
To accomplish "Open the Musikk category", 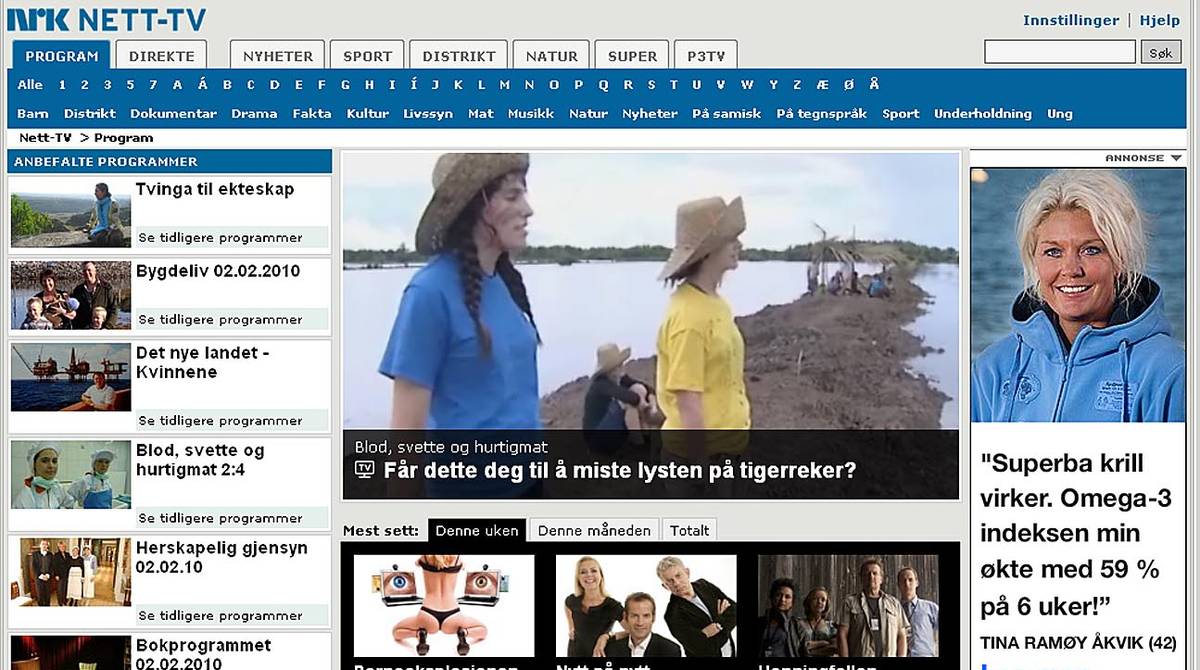I will [531, 114].
